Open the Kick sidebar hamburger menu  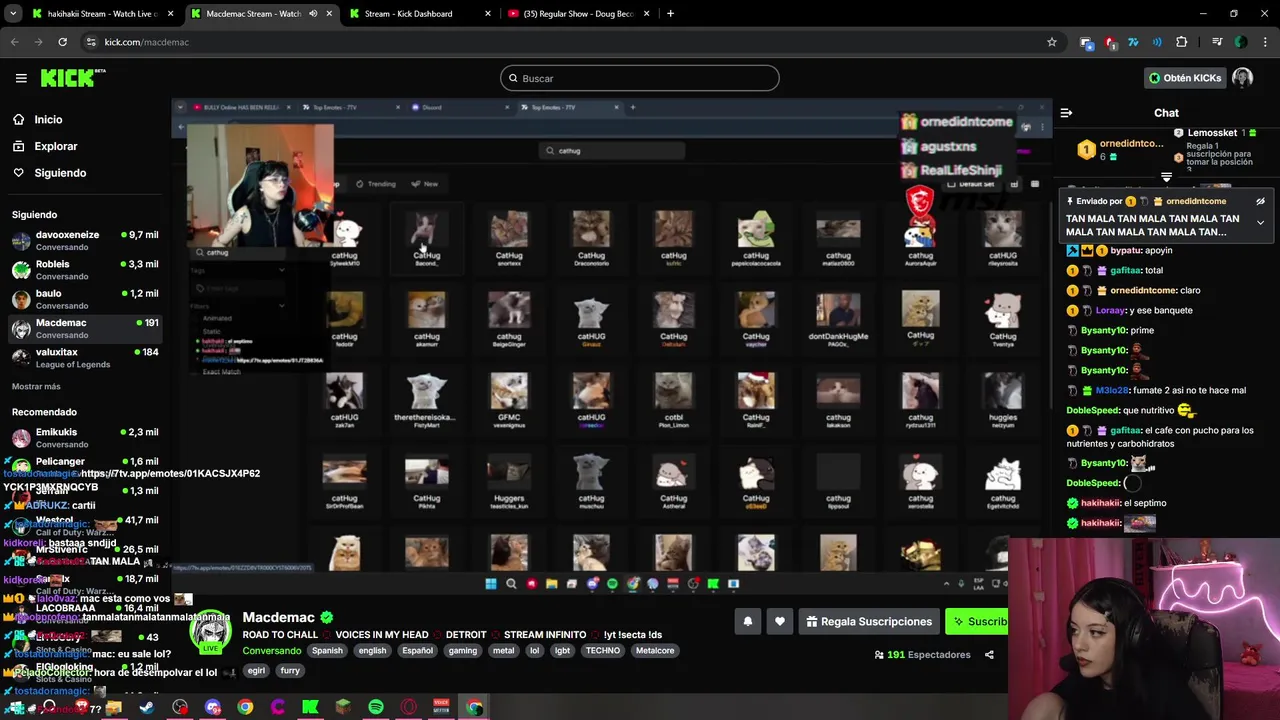tap(21, 78)
